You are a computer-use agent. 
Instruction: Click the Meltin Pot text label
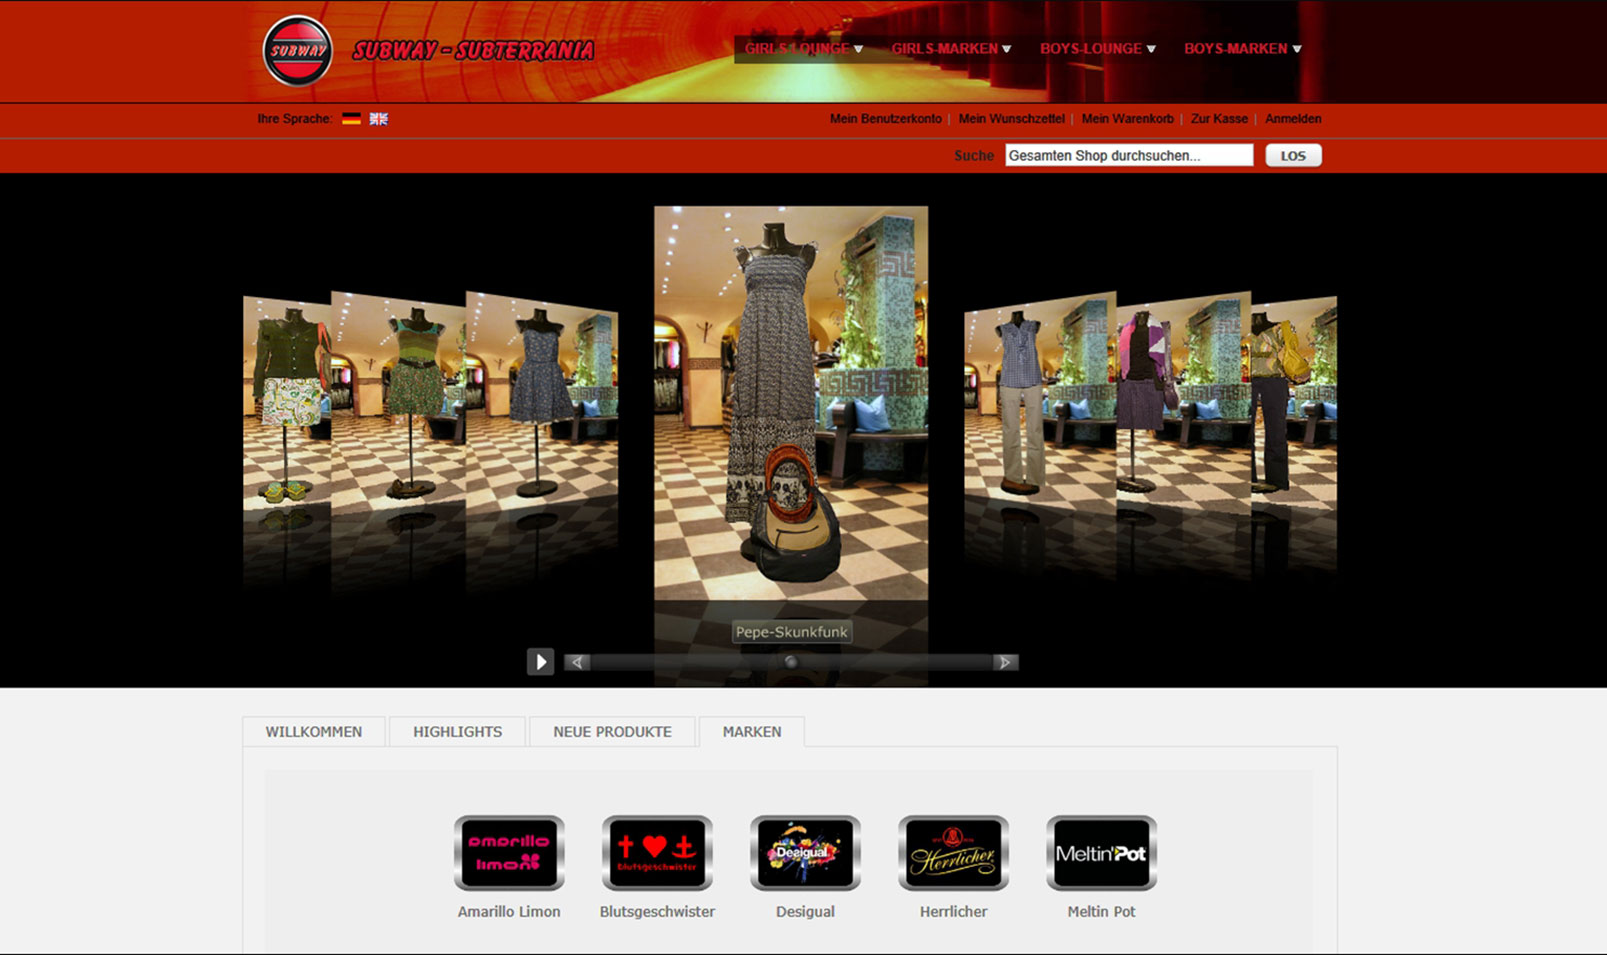[1101, 911]
